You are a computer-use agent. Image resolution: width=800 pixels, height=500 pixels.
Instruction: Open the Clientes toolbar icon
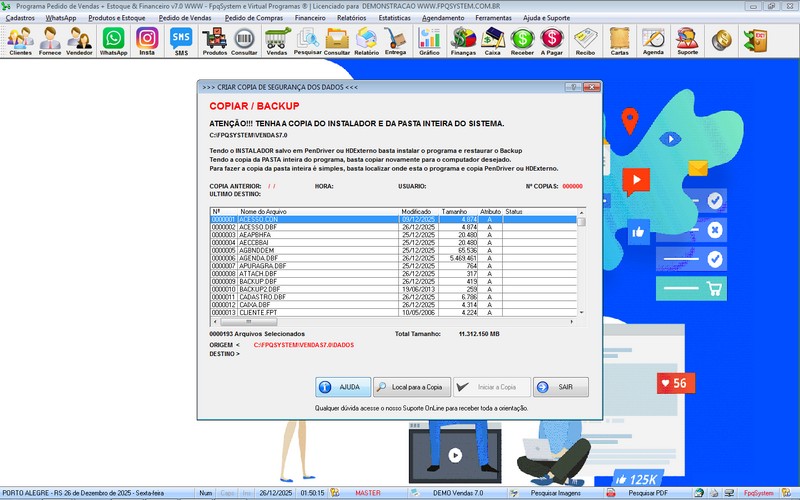coord(20,41)
